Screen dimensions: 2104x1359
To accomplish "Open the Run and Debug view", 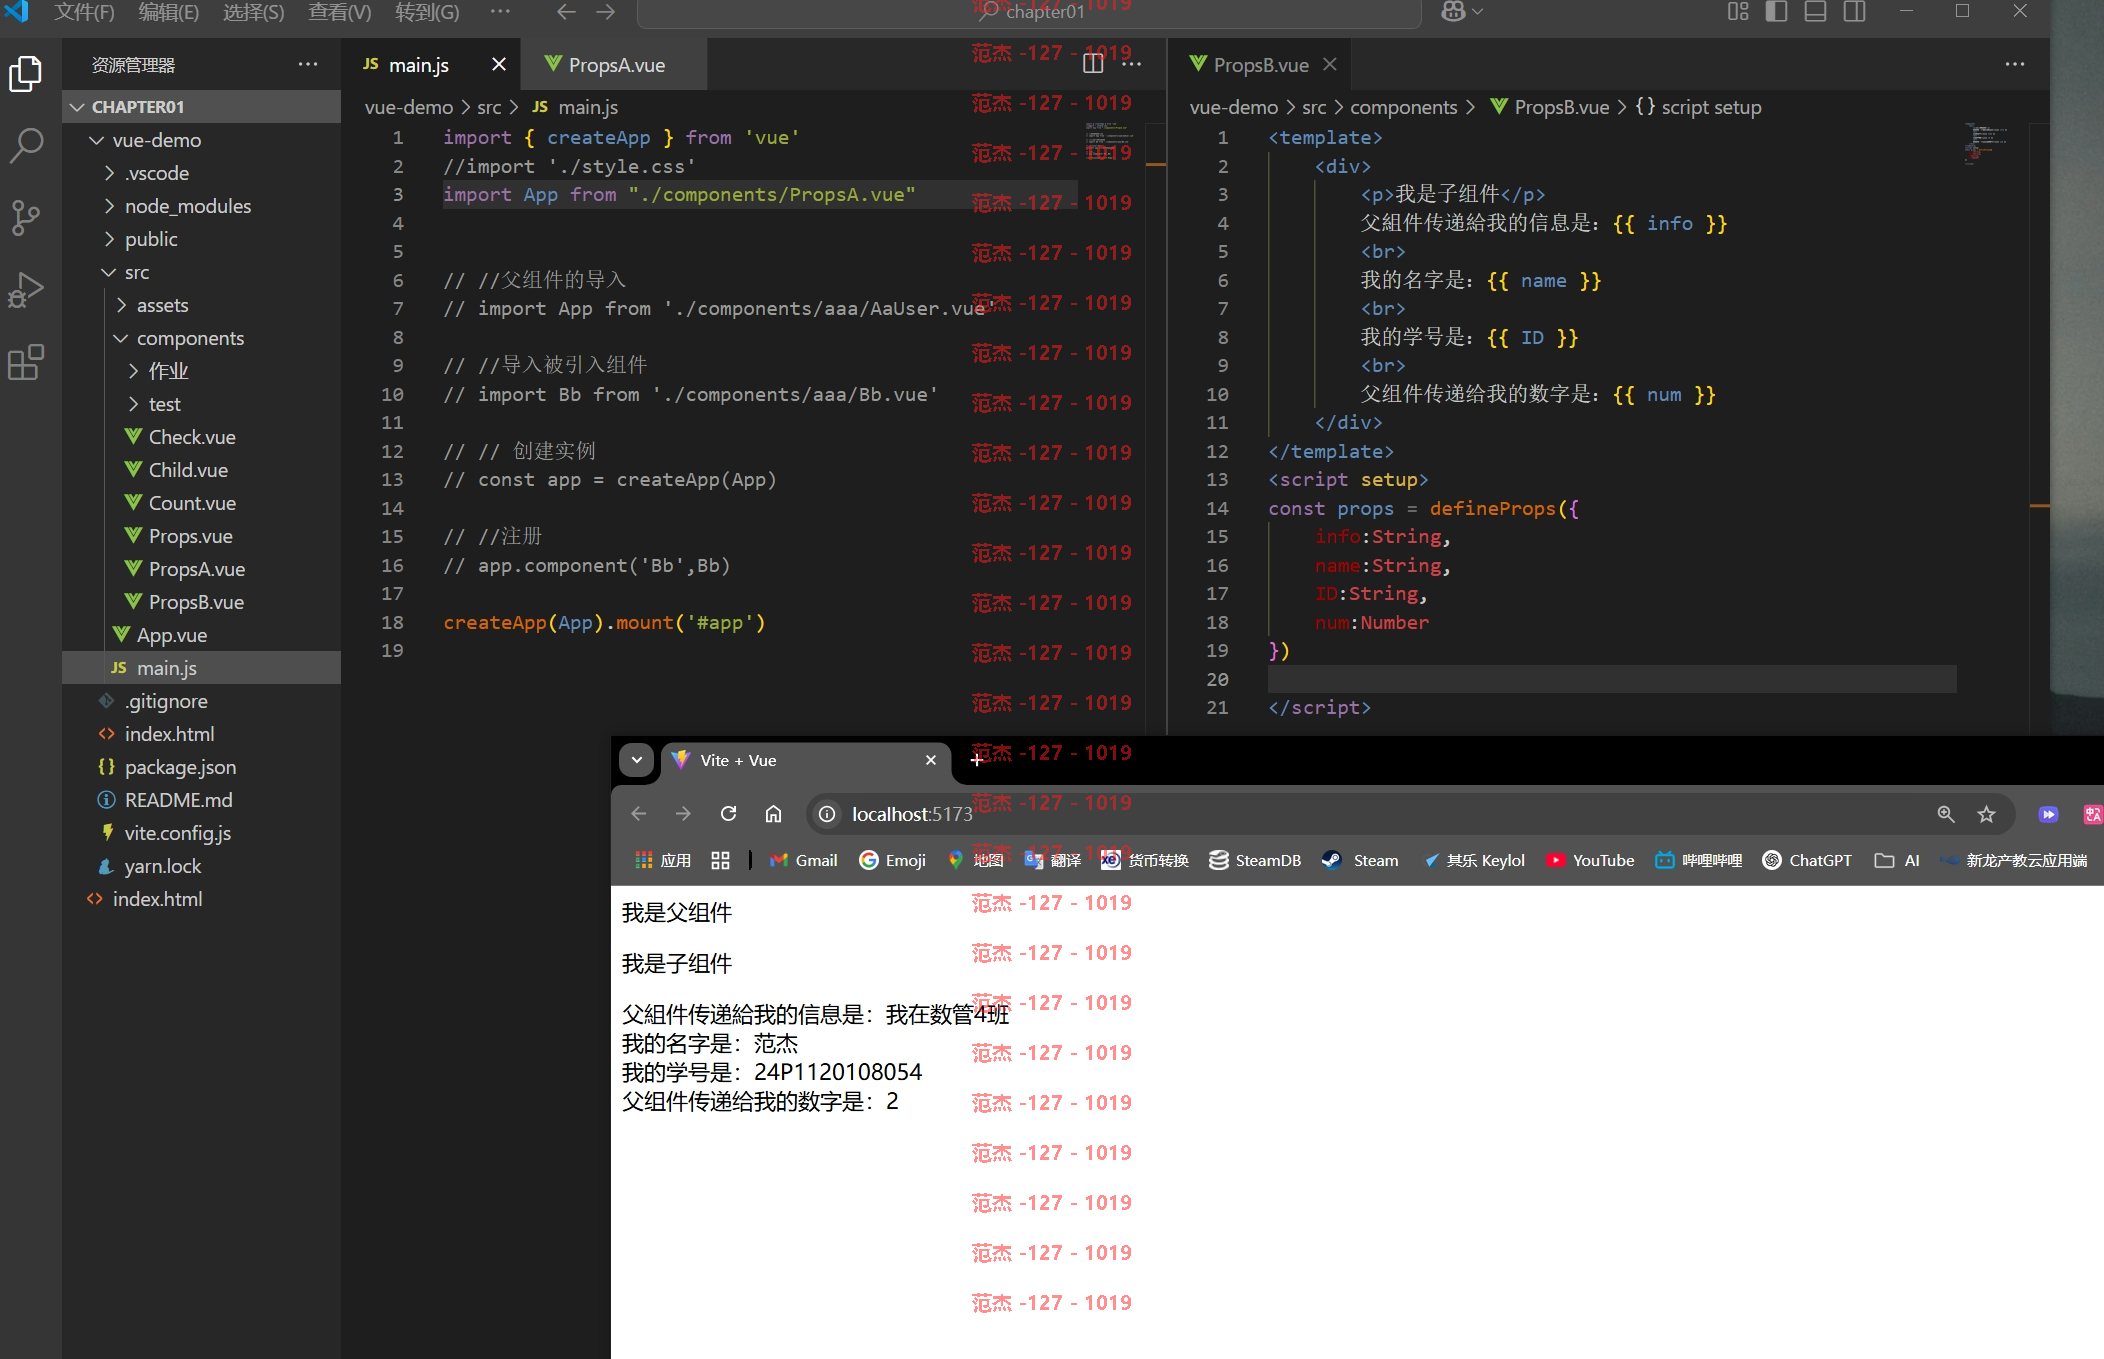I will [x=26, y=290].
